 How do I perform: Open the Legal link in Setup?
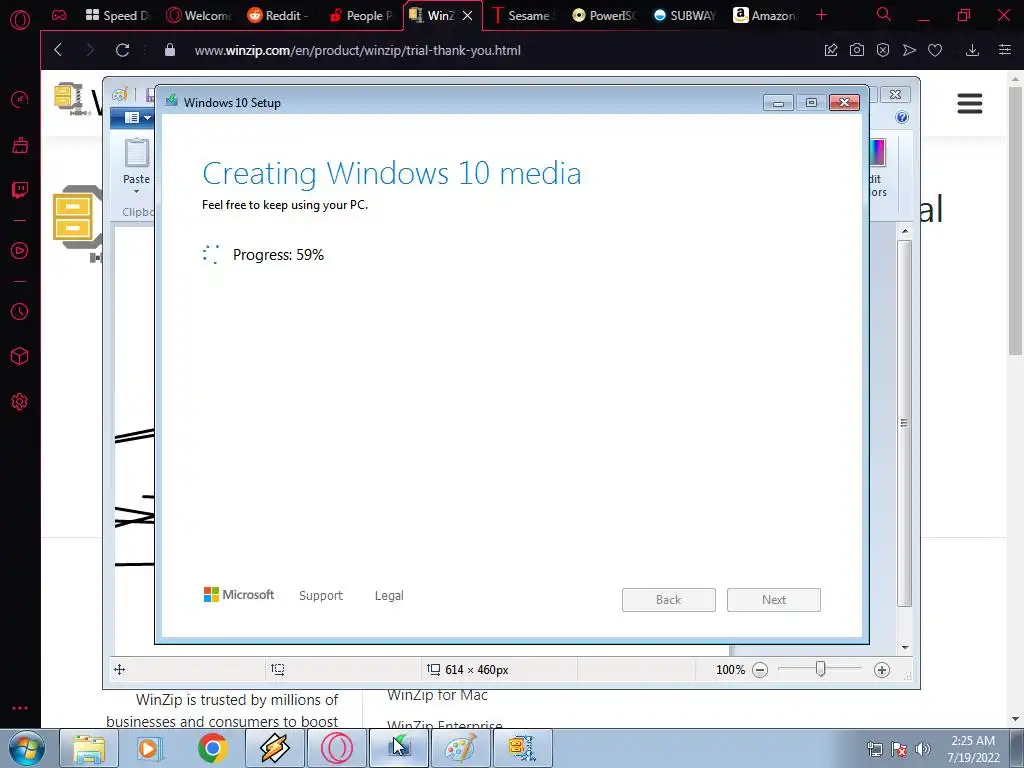[389, 596]
